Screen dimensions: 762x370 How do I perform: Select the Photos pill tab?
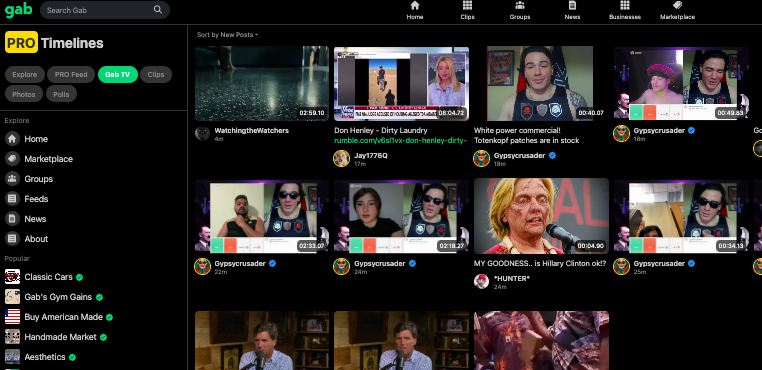24,94
